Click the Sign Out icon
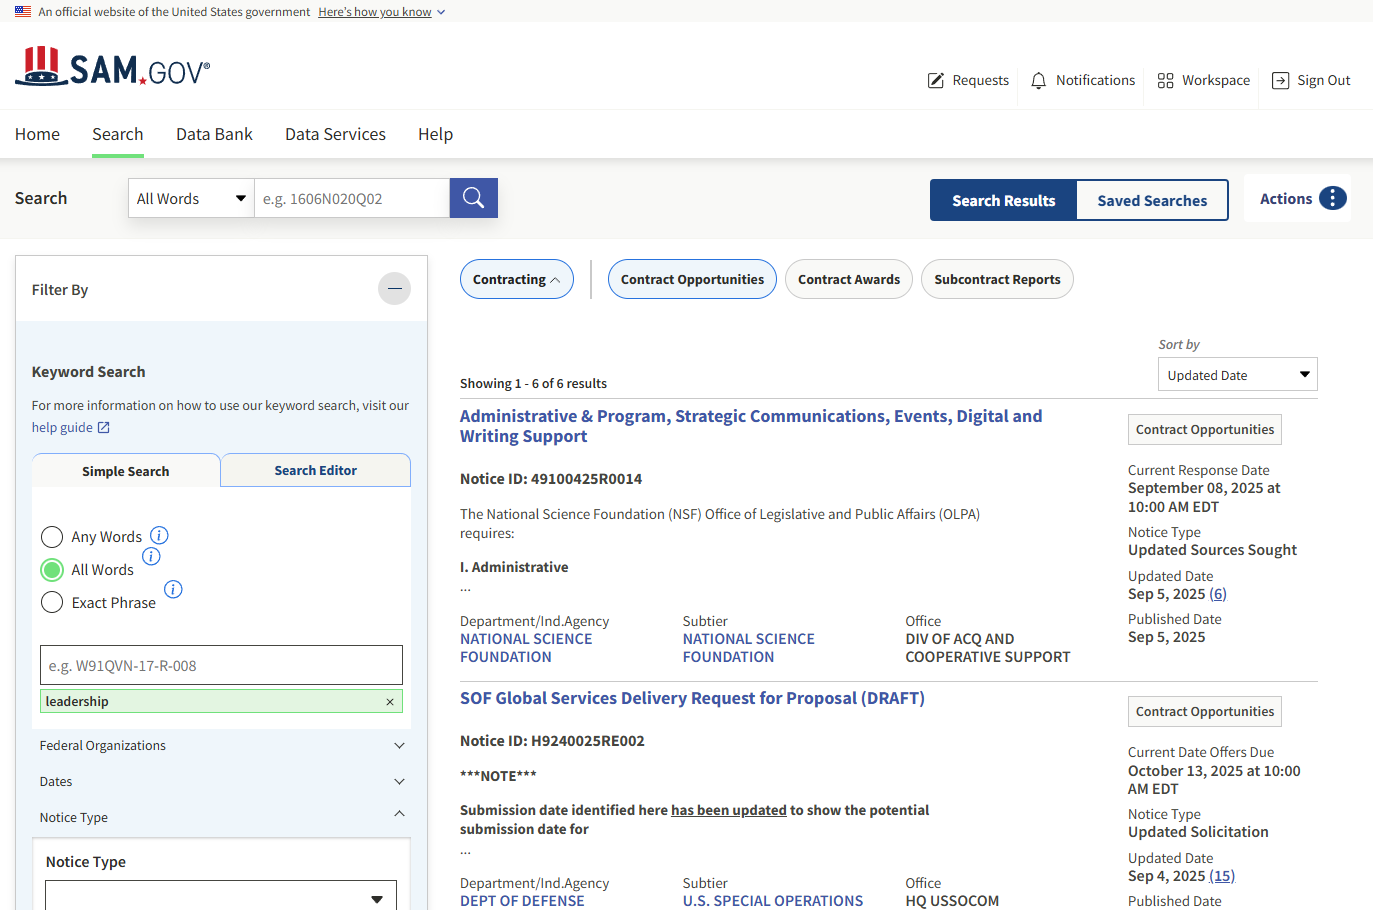The image size is (1373, 910). 1280,81
